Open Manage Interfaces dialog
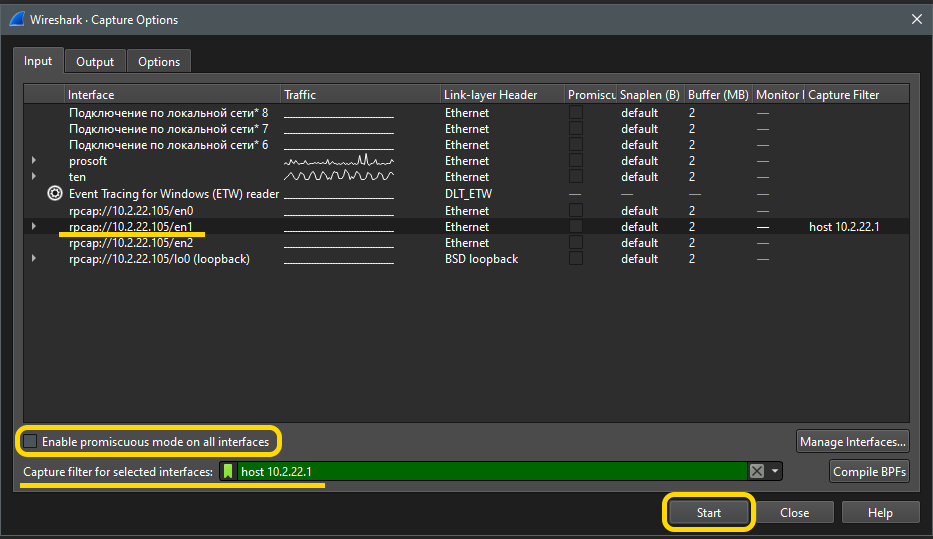Screen dimensions: 933x539 853,441
